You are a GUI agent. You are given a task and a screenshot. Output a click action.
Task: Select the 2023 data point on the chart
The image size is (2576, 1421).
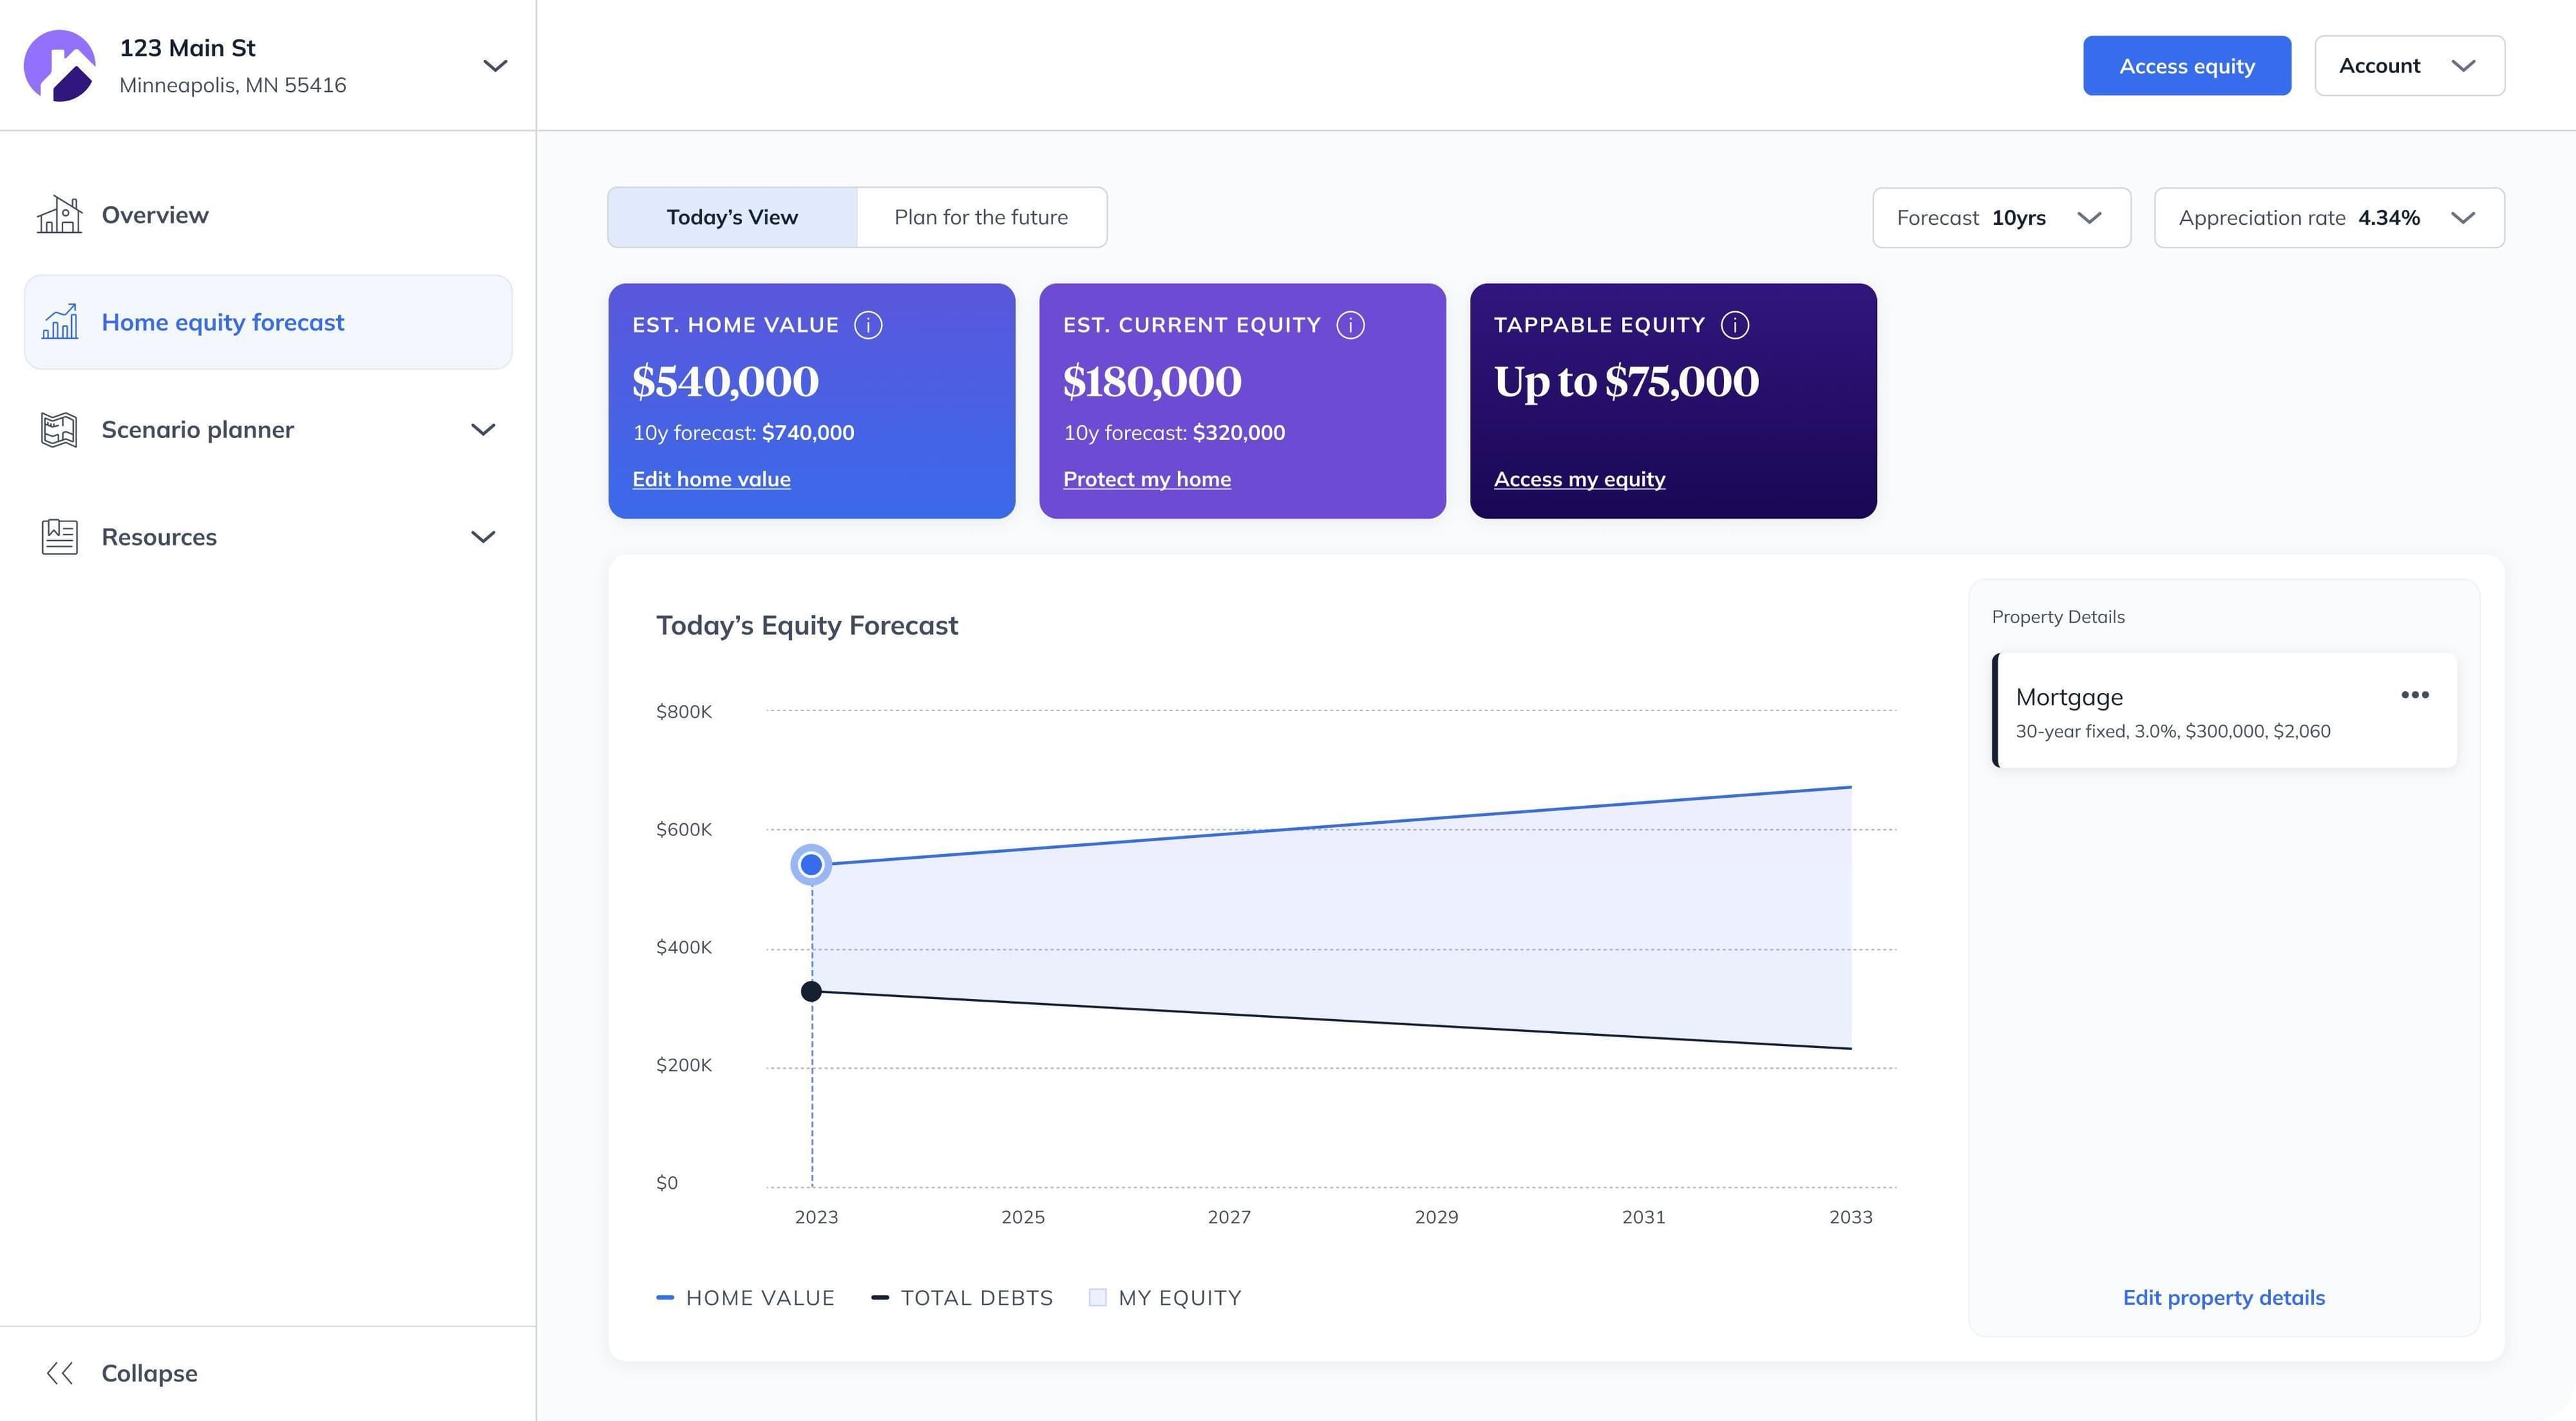pos(810,864)
